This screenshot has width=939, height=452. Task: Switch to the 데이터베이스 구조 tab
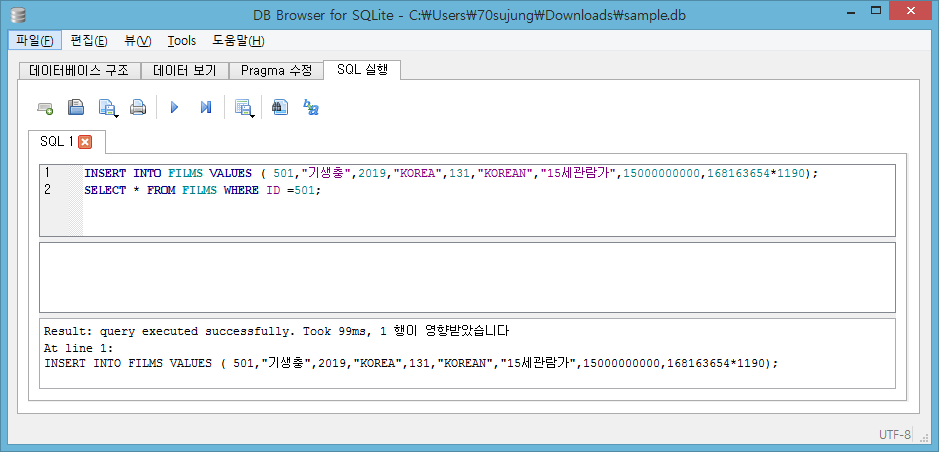click(x=79, y=71)
